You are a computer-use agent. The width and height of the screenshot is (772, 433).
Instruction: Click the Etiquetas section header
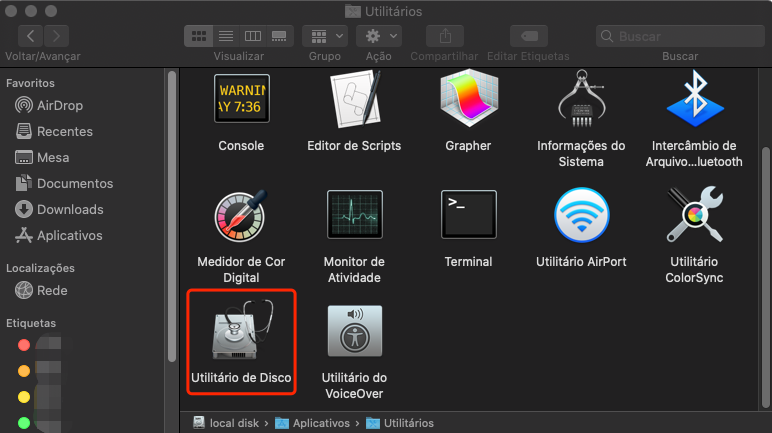[x=31, y=324]
